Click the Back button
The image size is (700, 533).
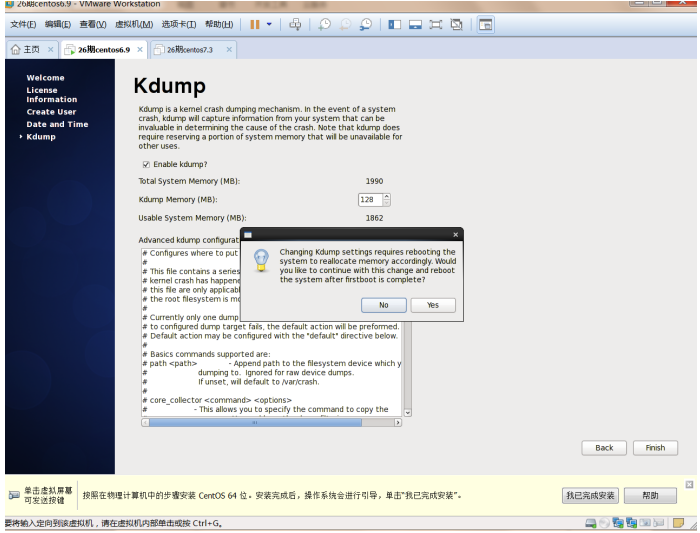click(604, 448)
